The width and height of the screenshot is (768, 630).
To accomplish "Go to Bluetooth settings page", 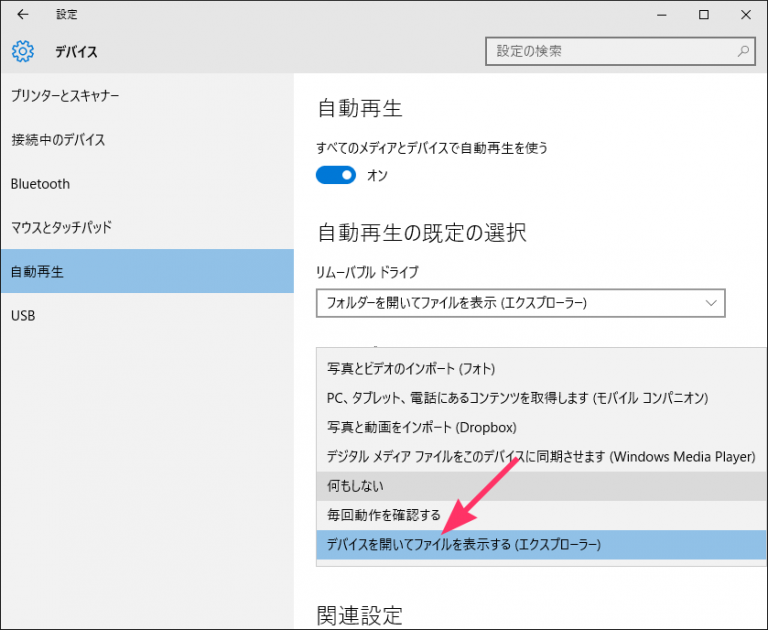I will [41, 184].
